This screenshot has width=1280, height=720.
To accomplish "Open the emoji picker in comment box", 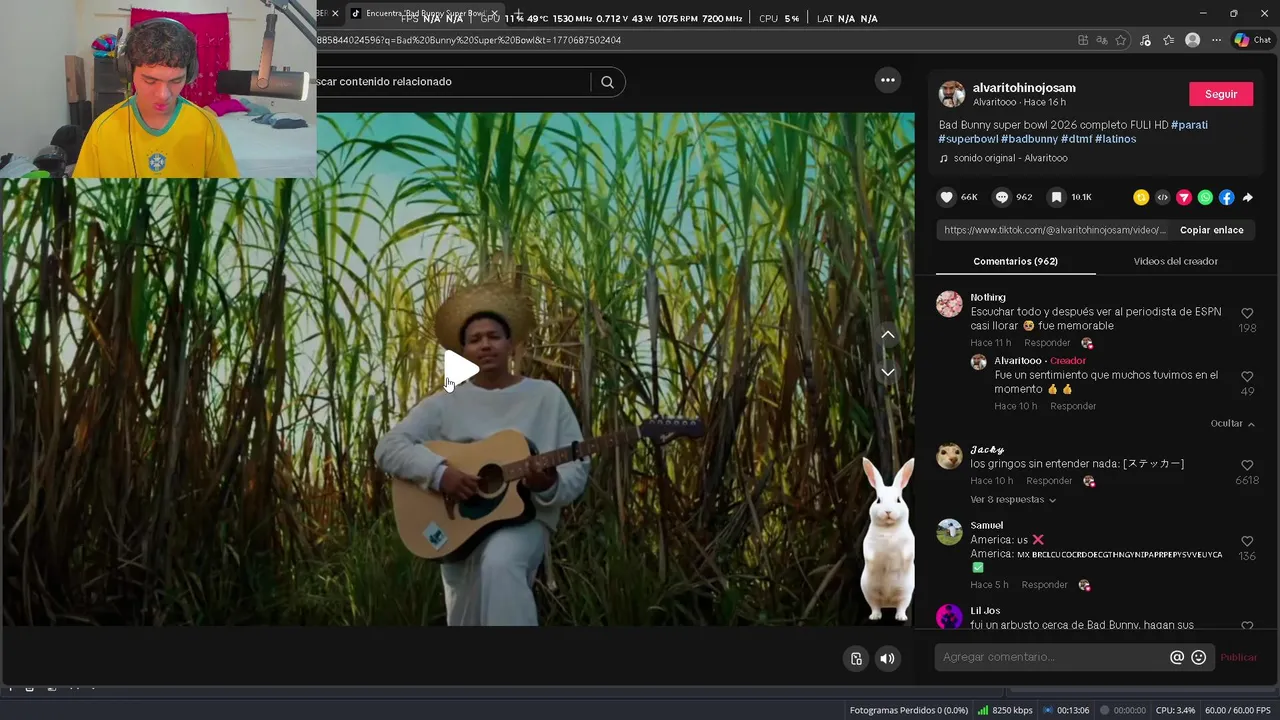I will pos(1199,657).
